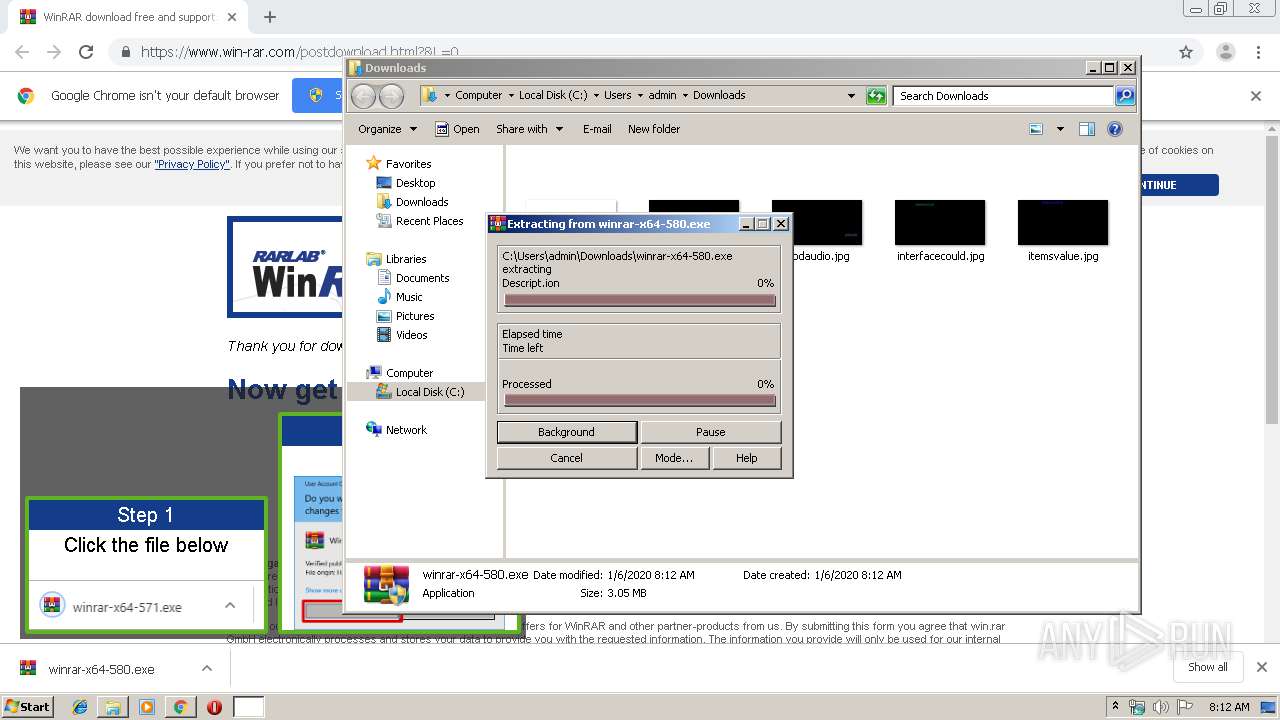Bookmark this page star icon
Image resolution: width=1280 pixels, height=720 pixels.
tap(1186, 52)
